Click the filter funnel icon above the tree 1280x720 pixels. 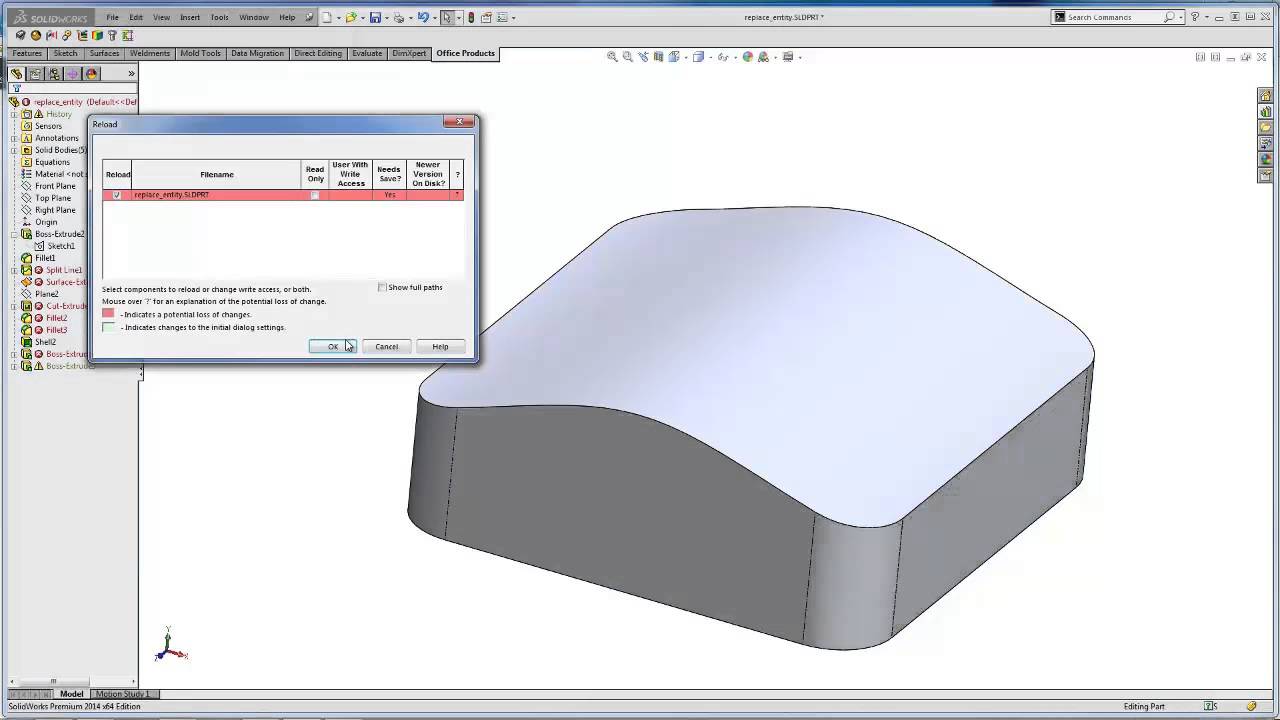[x=16, y=88]
